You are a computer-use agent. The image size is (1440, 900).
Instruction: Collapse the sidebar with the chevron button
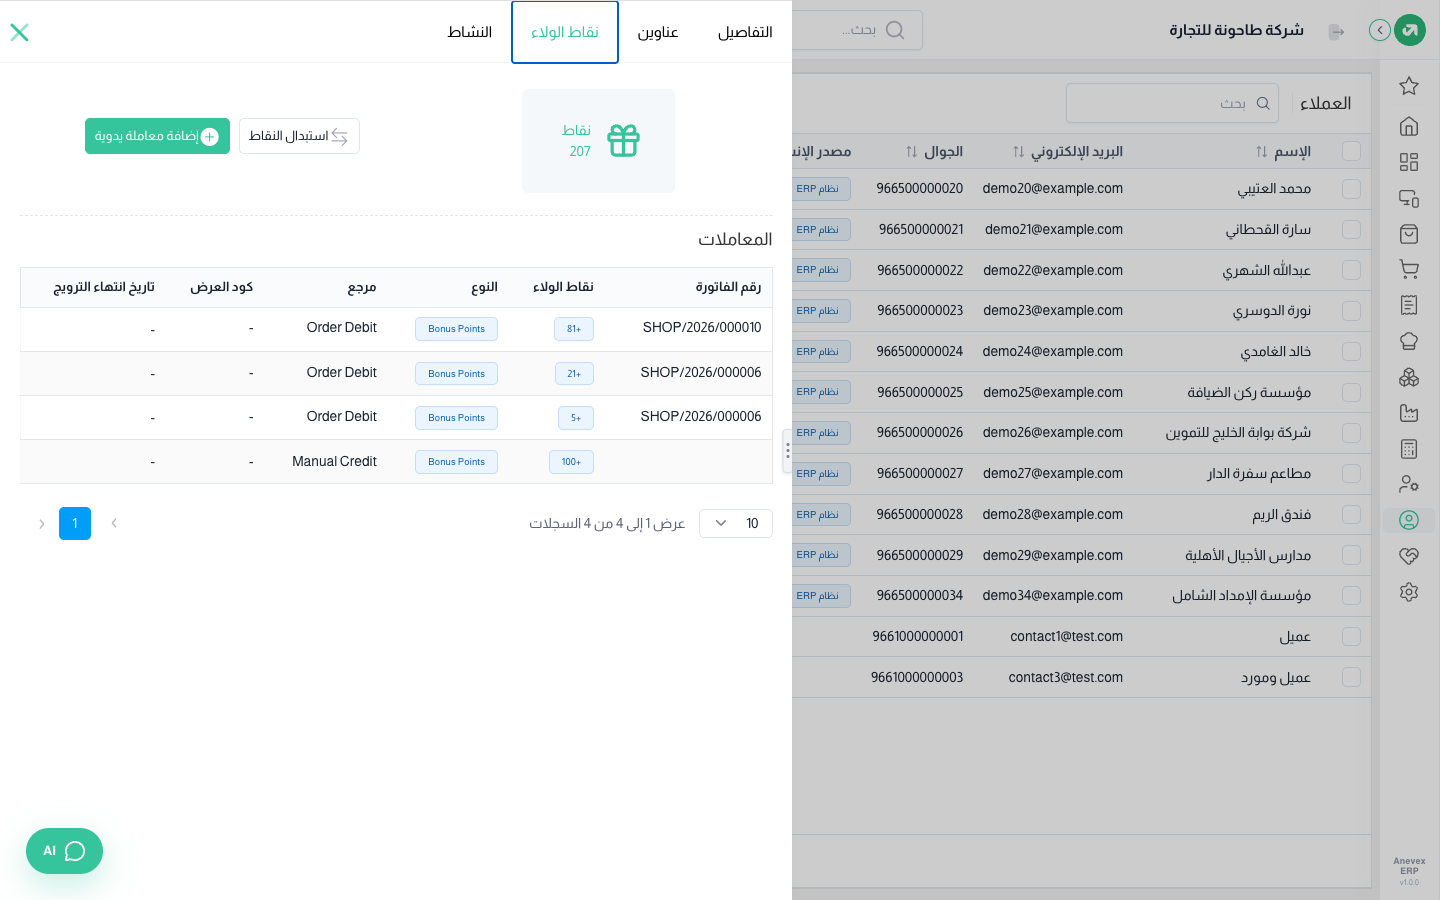click(x=1380, y=30)
